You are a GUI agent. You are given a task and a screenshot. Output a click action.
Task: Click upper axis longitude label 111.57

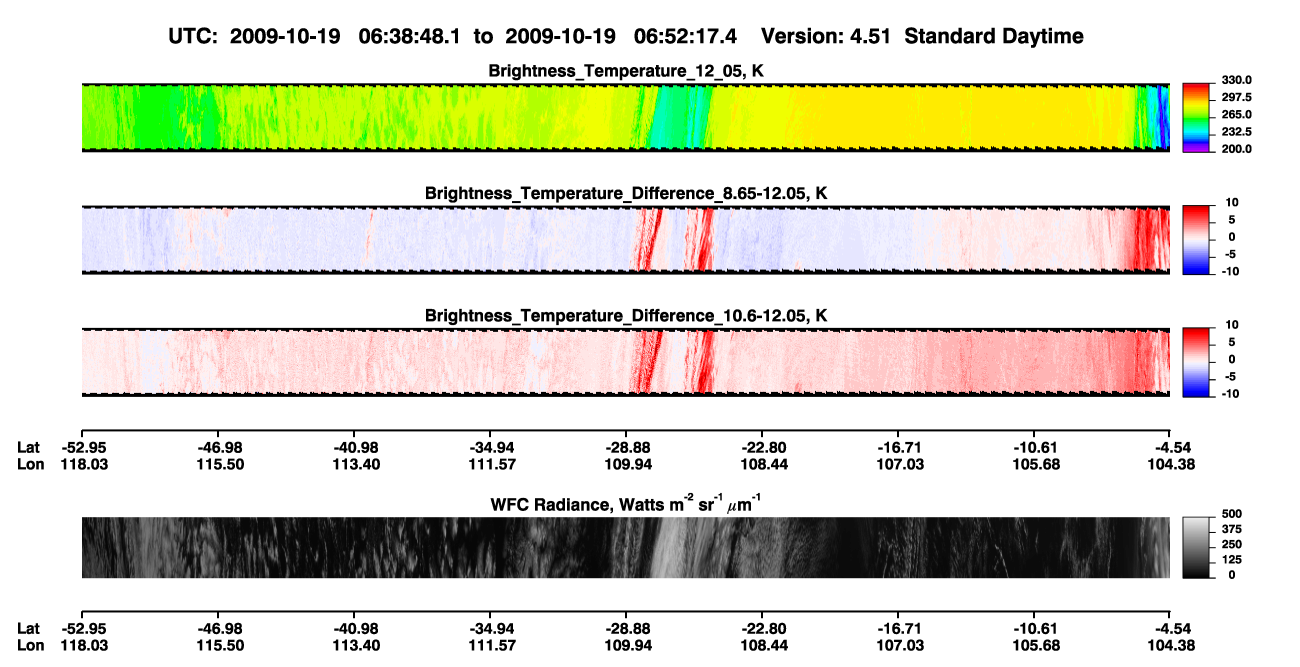490,464
